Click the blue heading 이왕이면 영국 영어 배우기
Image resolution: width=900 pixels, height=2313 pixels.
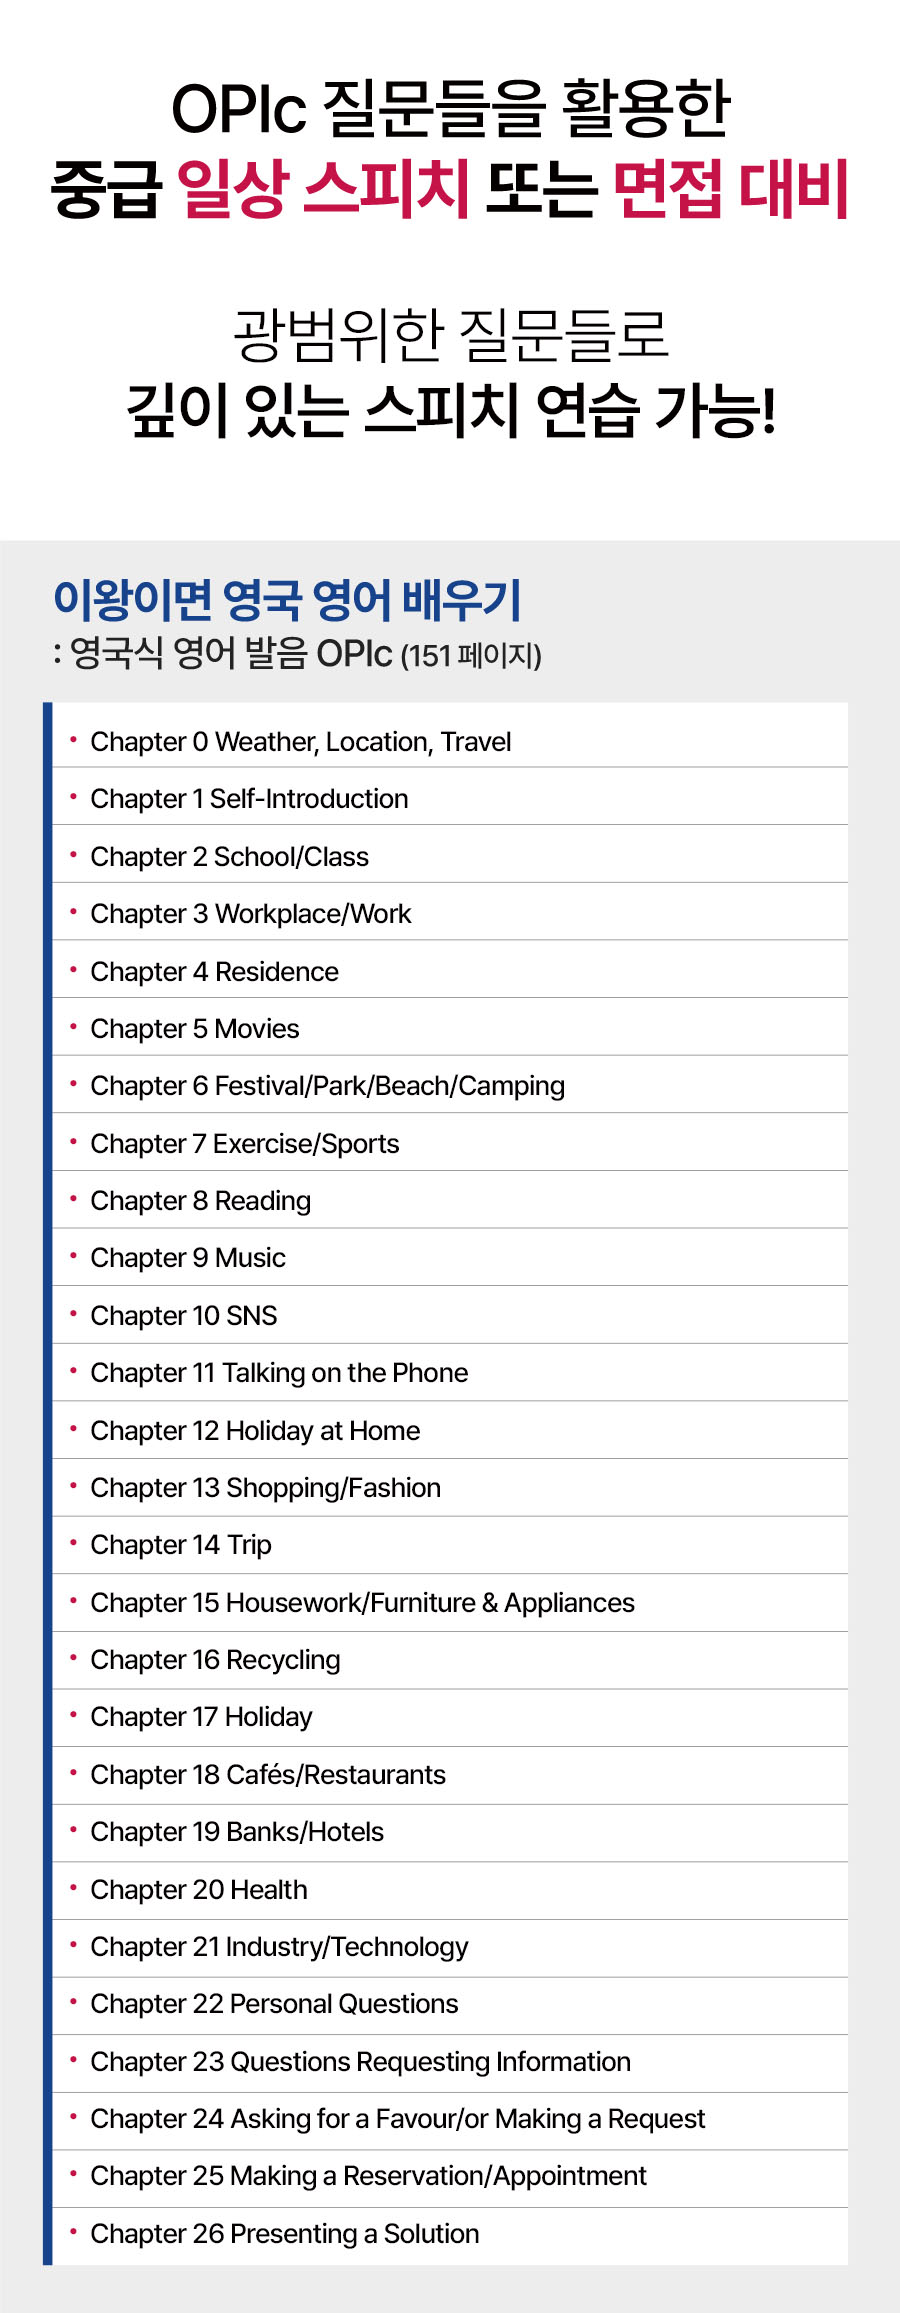tap(287, 600)
